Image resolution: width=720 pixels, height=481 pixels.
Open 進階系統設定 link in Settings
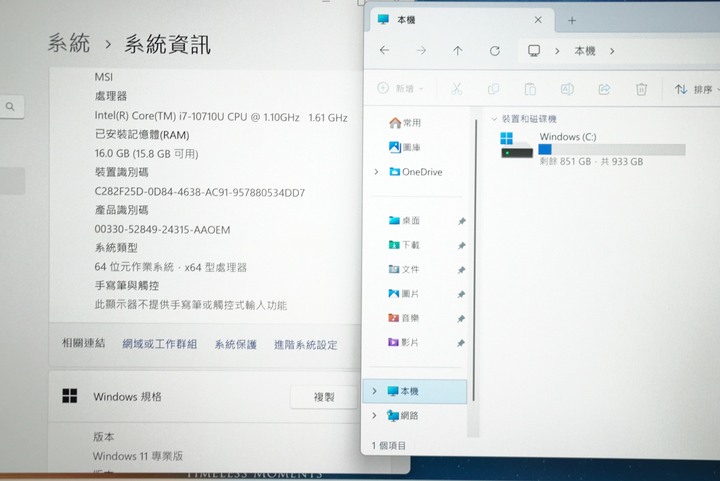[x=306, y=345]
